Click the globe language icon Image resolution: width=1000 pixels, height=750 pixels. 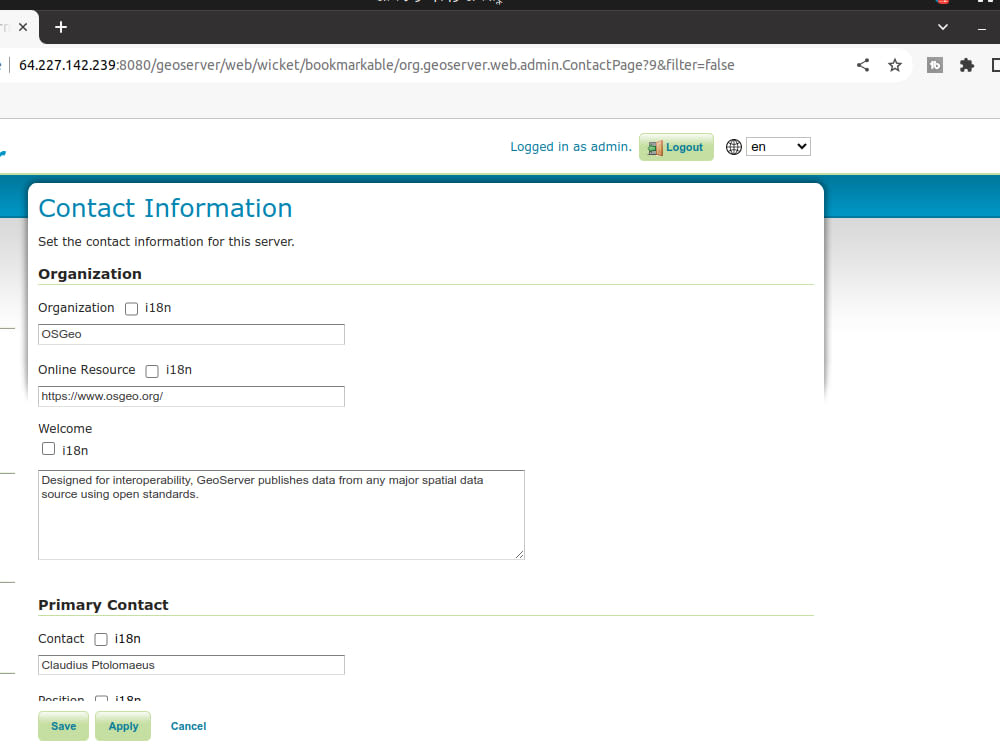point(734,147)
